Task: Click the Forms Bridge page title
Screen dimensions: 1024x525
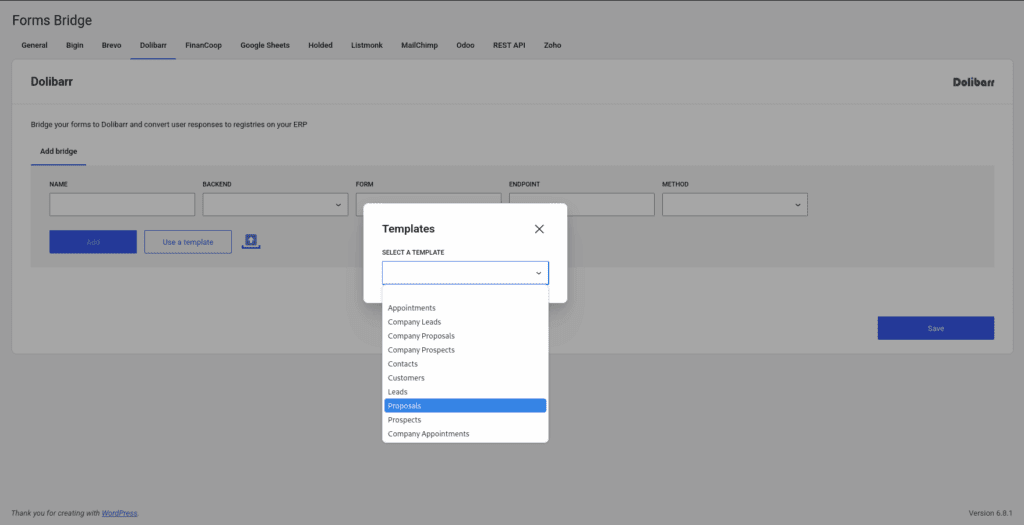Action: click(x=52, y=20)
